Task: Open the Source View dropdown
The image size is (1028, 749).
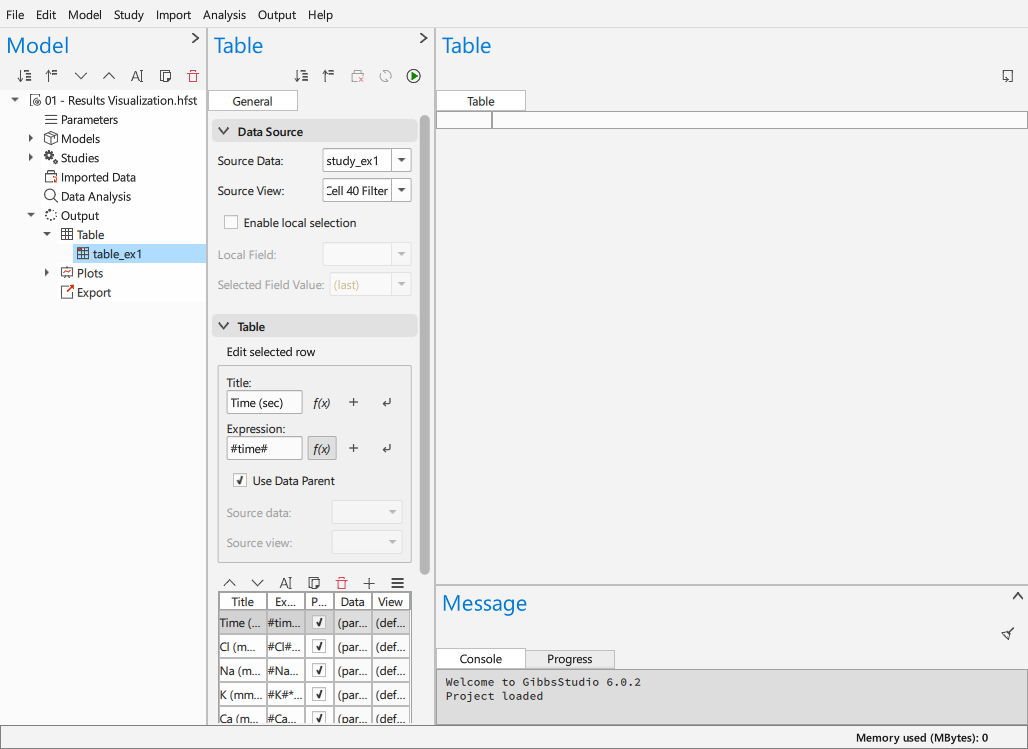Action: tap(401, 191)
